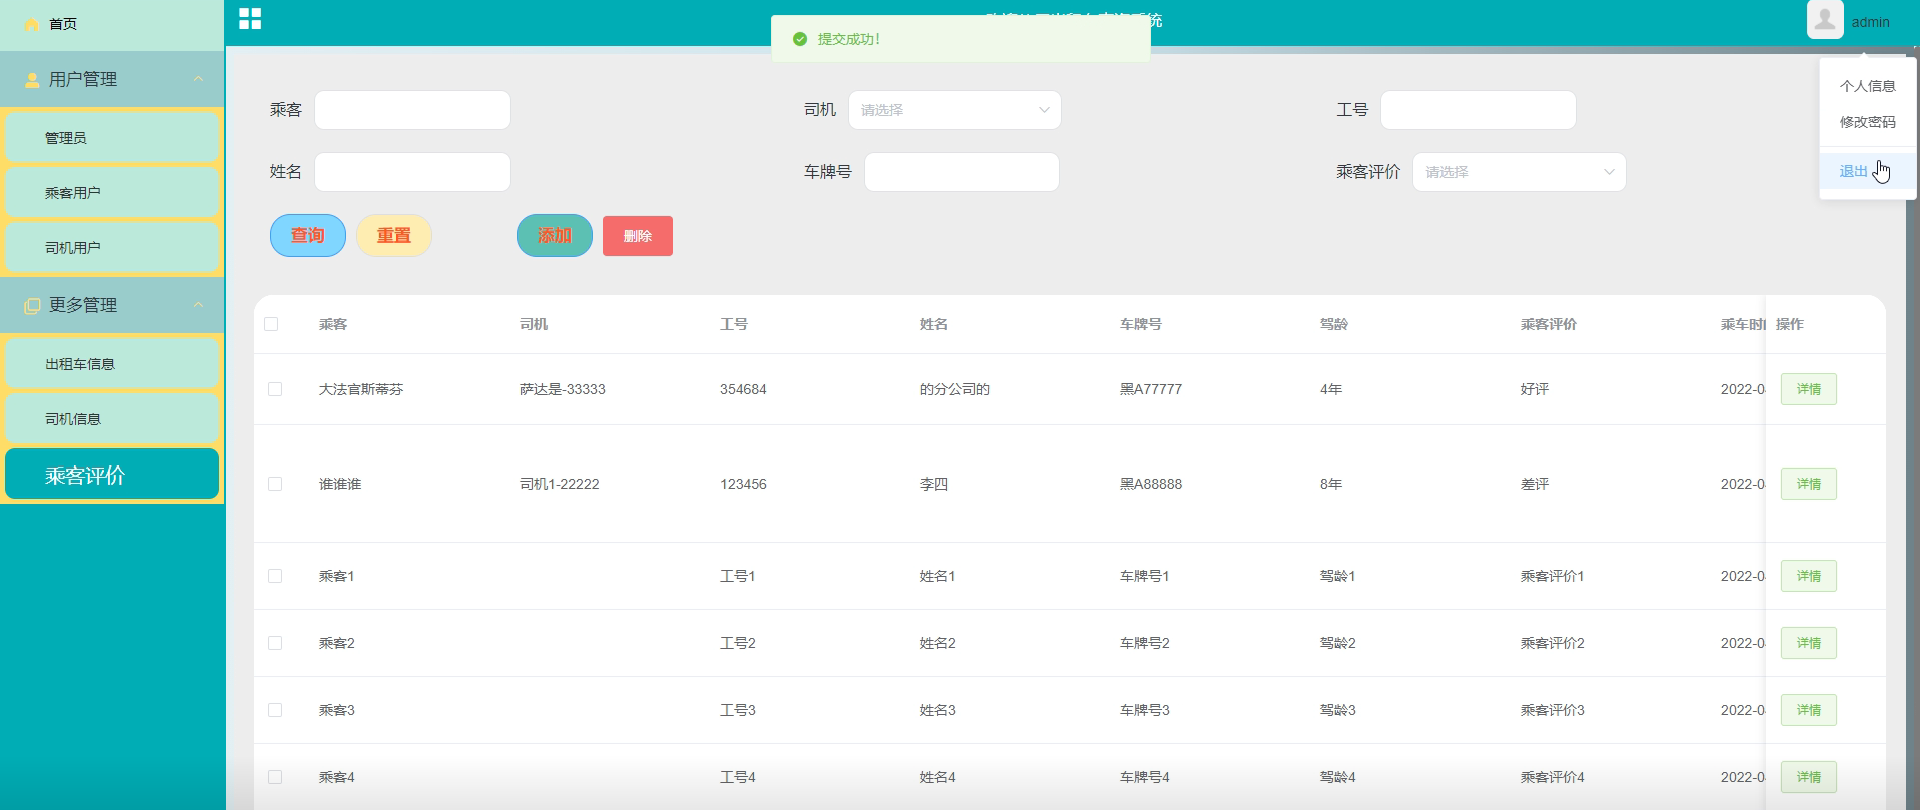This screenshot has height=810, width=1920.
Task: Click cell 司机1-22222
Action: click(560, 484)
